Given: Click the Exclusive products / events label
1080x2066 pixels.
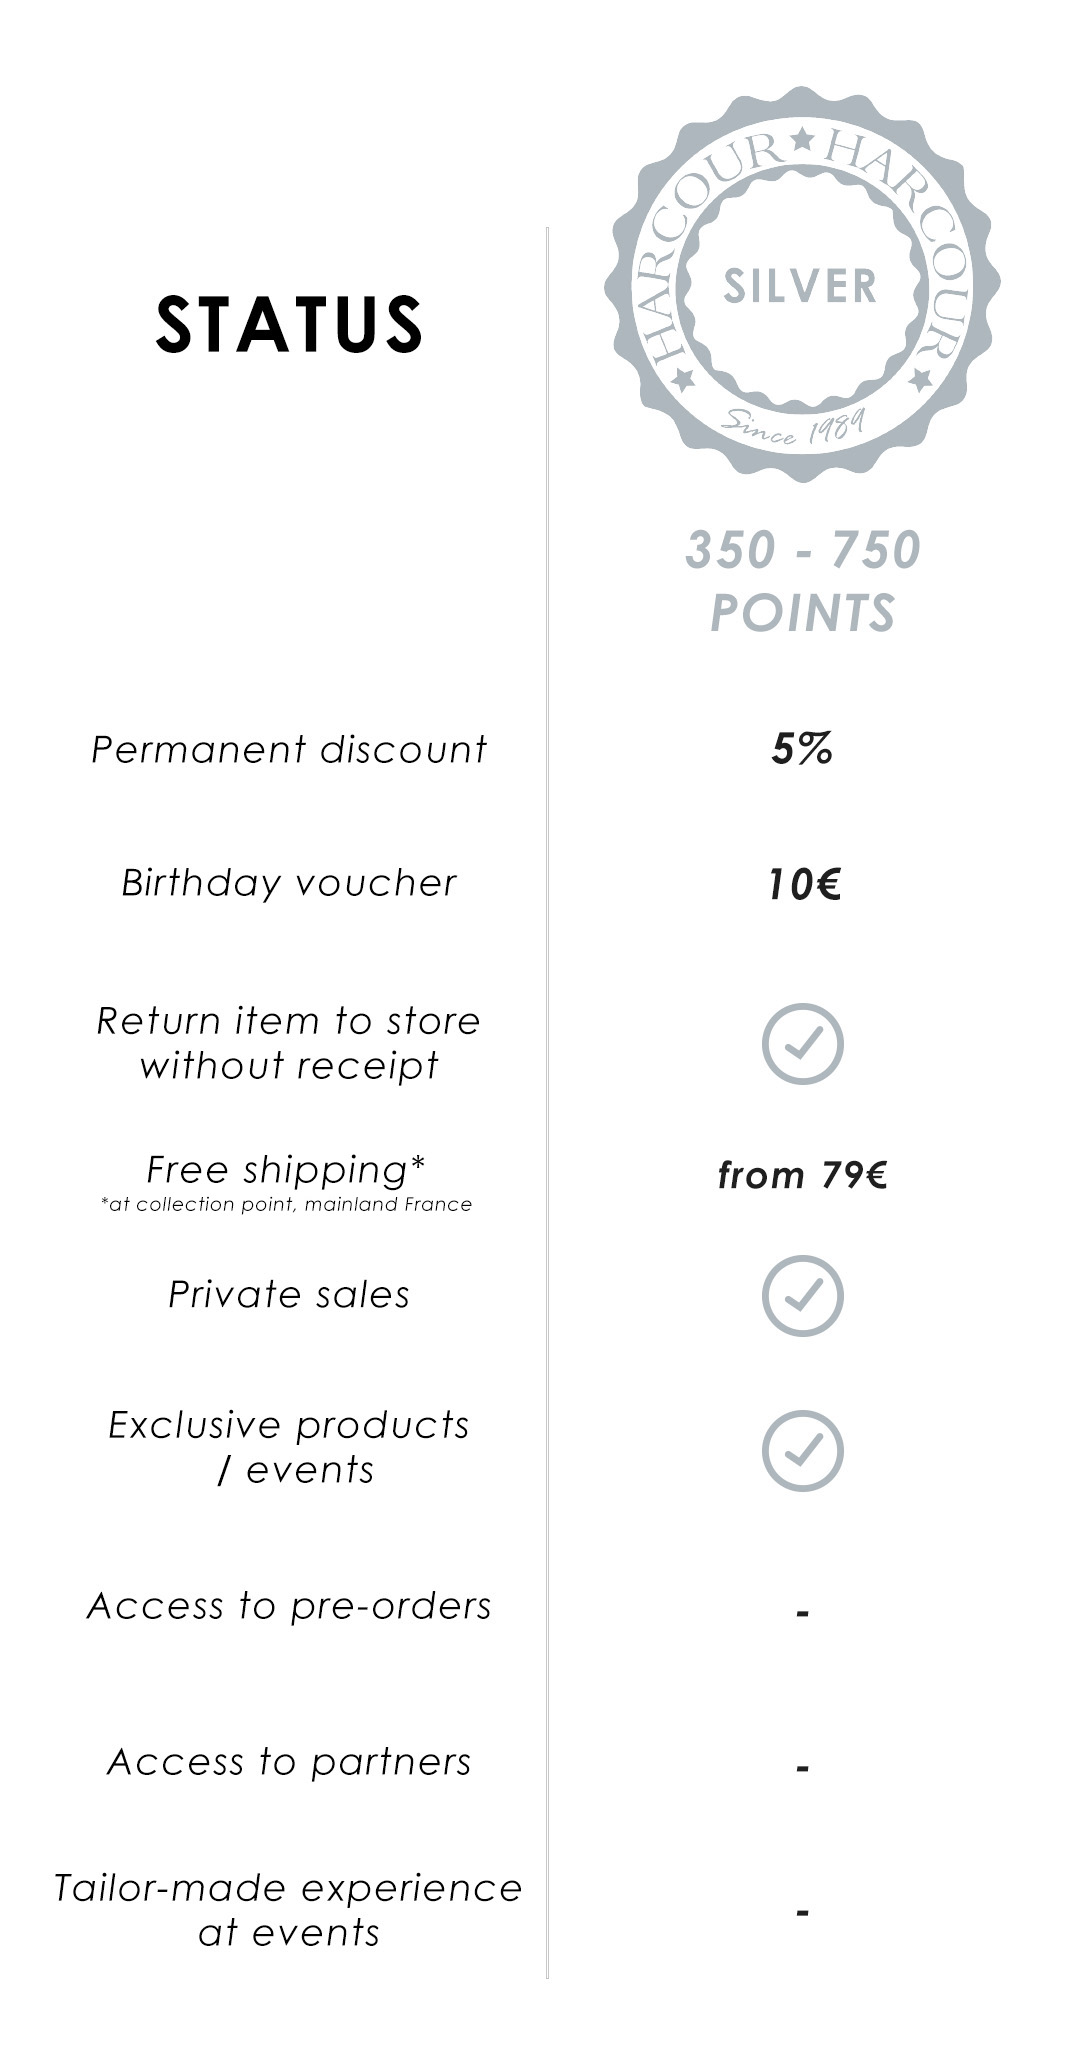Looking at the screenshot, I should point(289,1447).
